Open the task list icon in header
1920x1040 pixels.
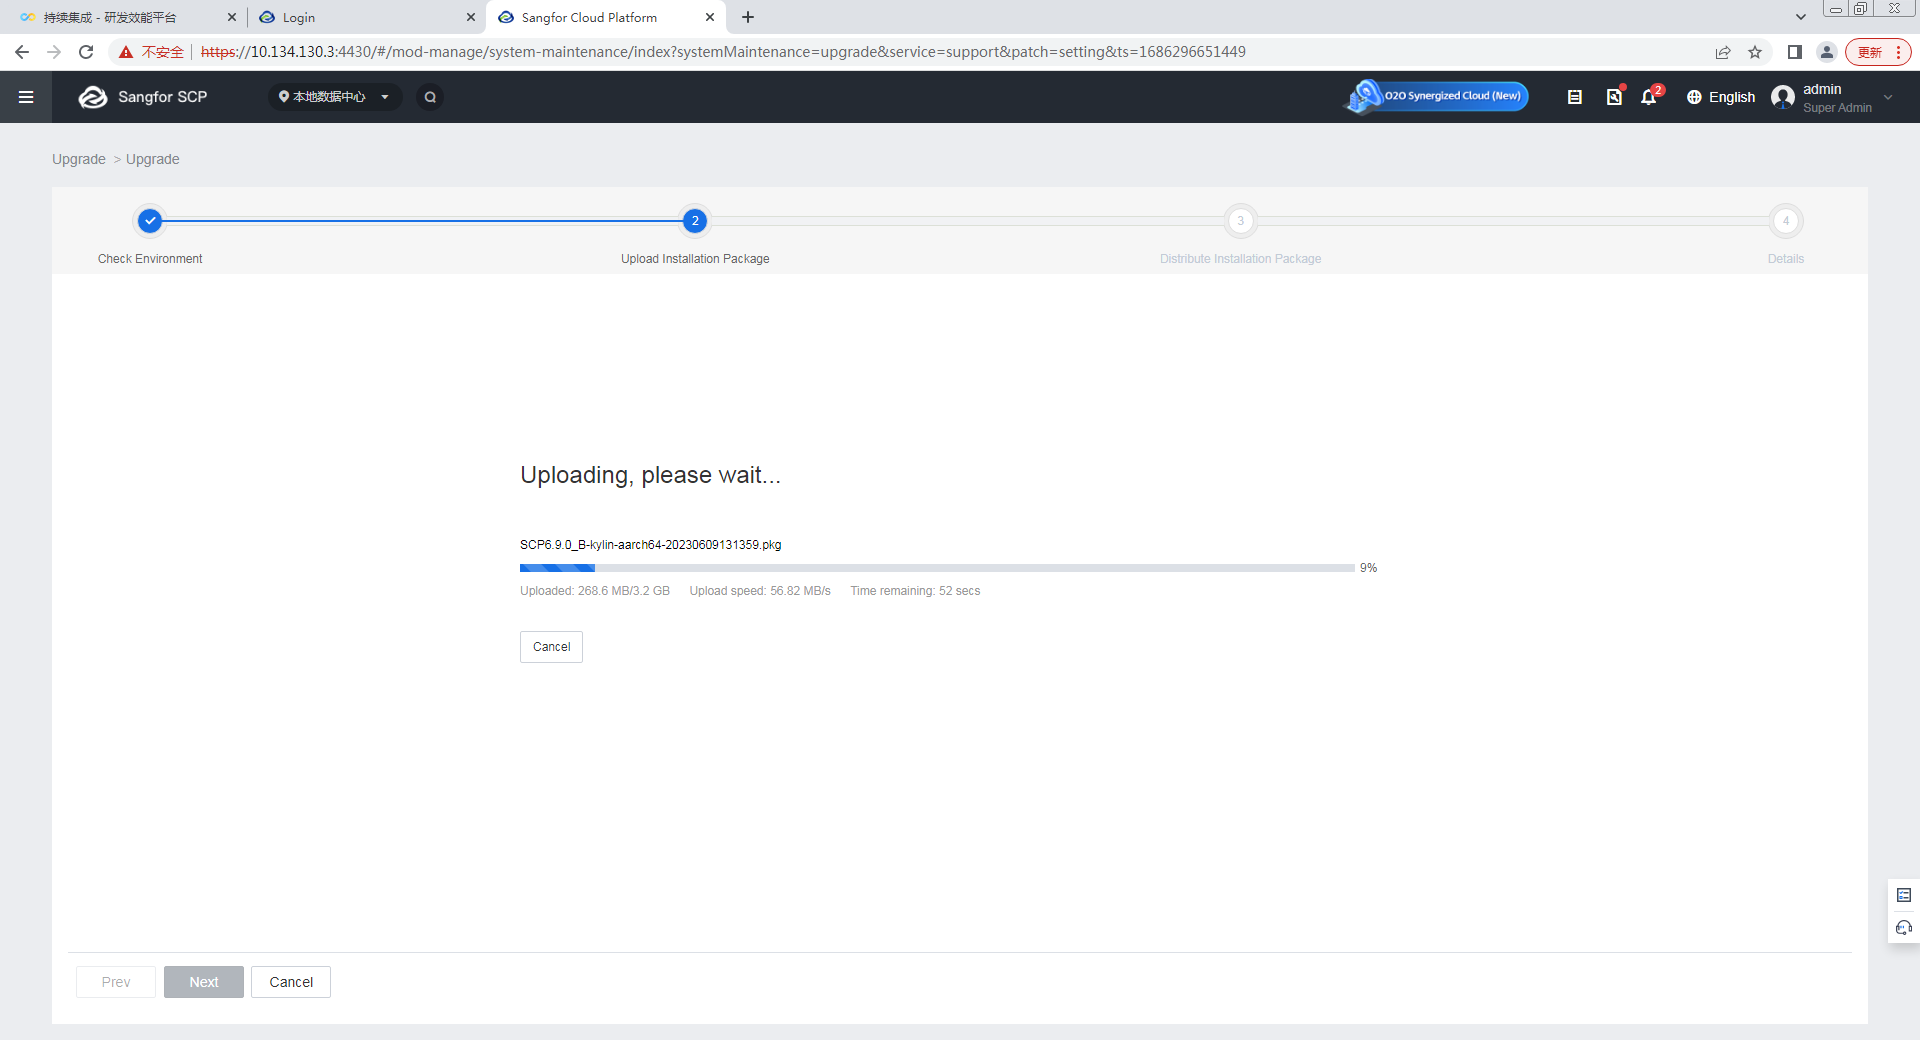click(x=1574, y=97)
